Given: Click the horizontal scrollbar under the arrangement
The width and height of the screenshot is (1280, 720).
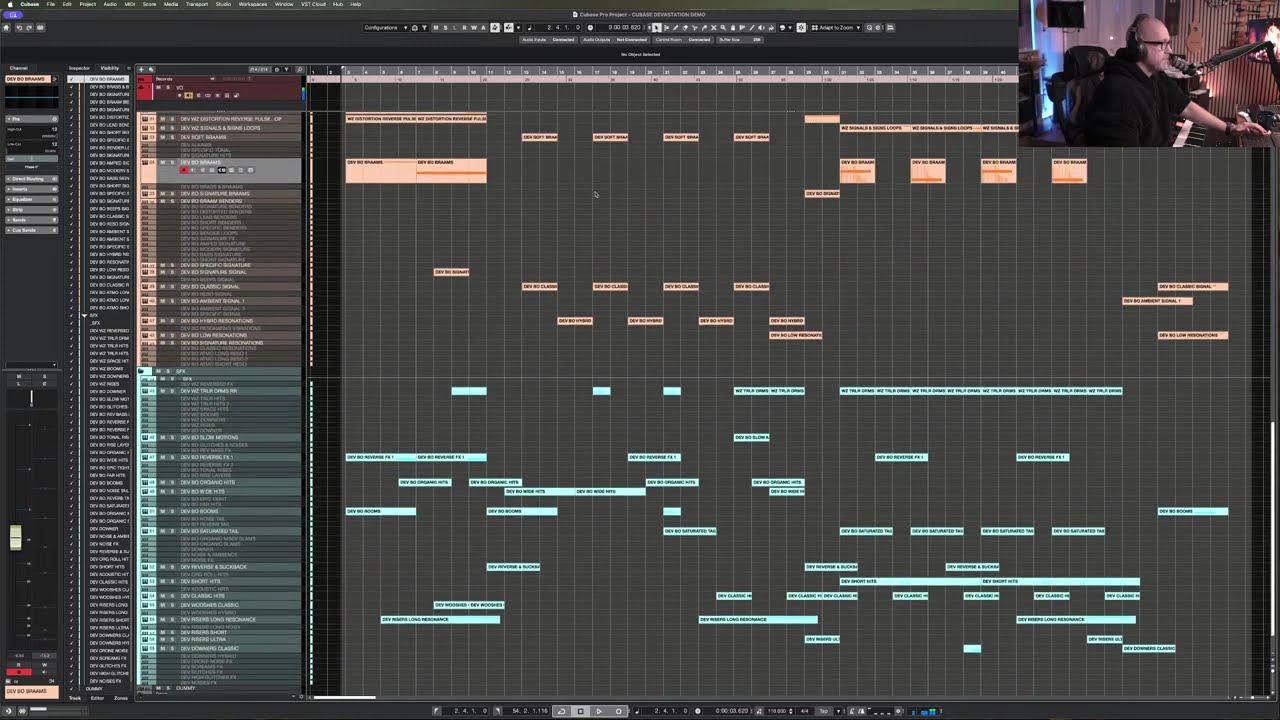Looking at the screenshot, I should pyautogui.click(x=343, y=698).
